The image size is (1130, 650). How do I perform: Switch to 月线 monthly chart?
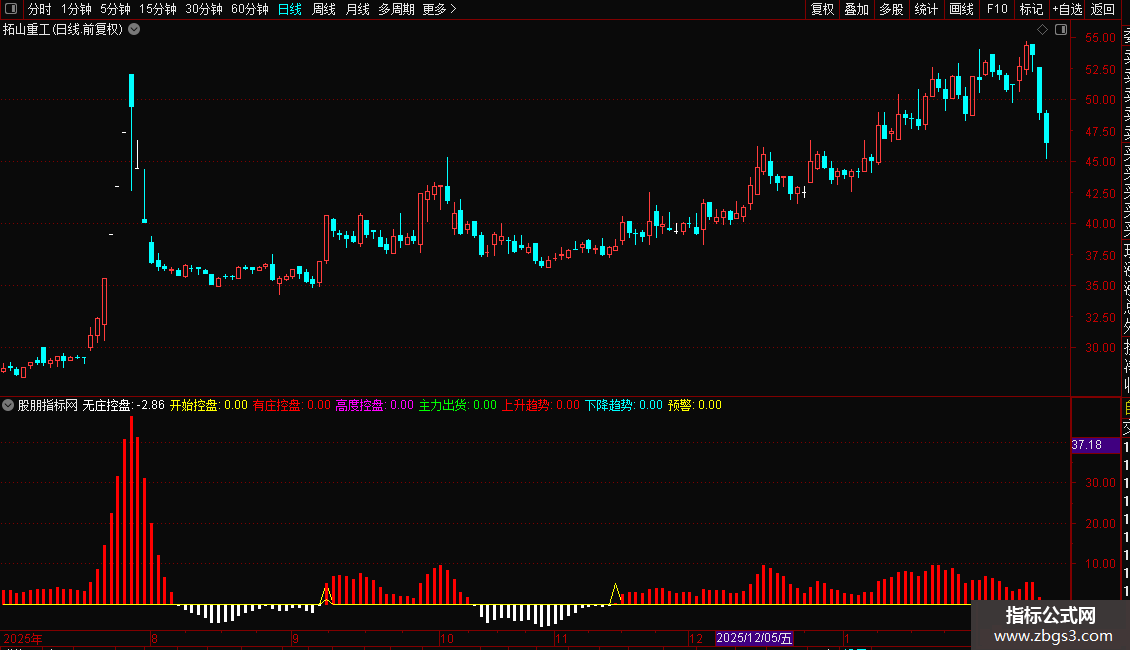tap(357, 9)
